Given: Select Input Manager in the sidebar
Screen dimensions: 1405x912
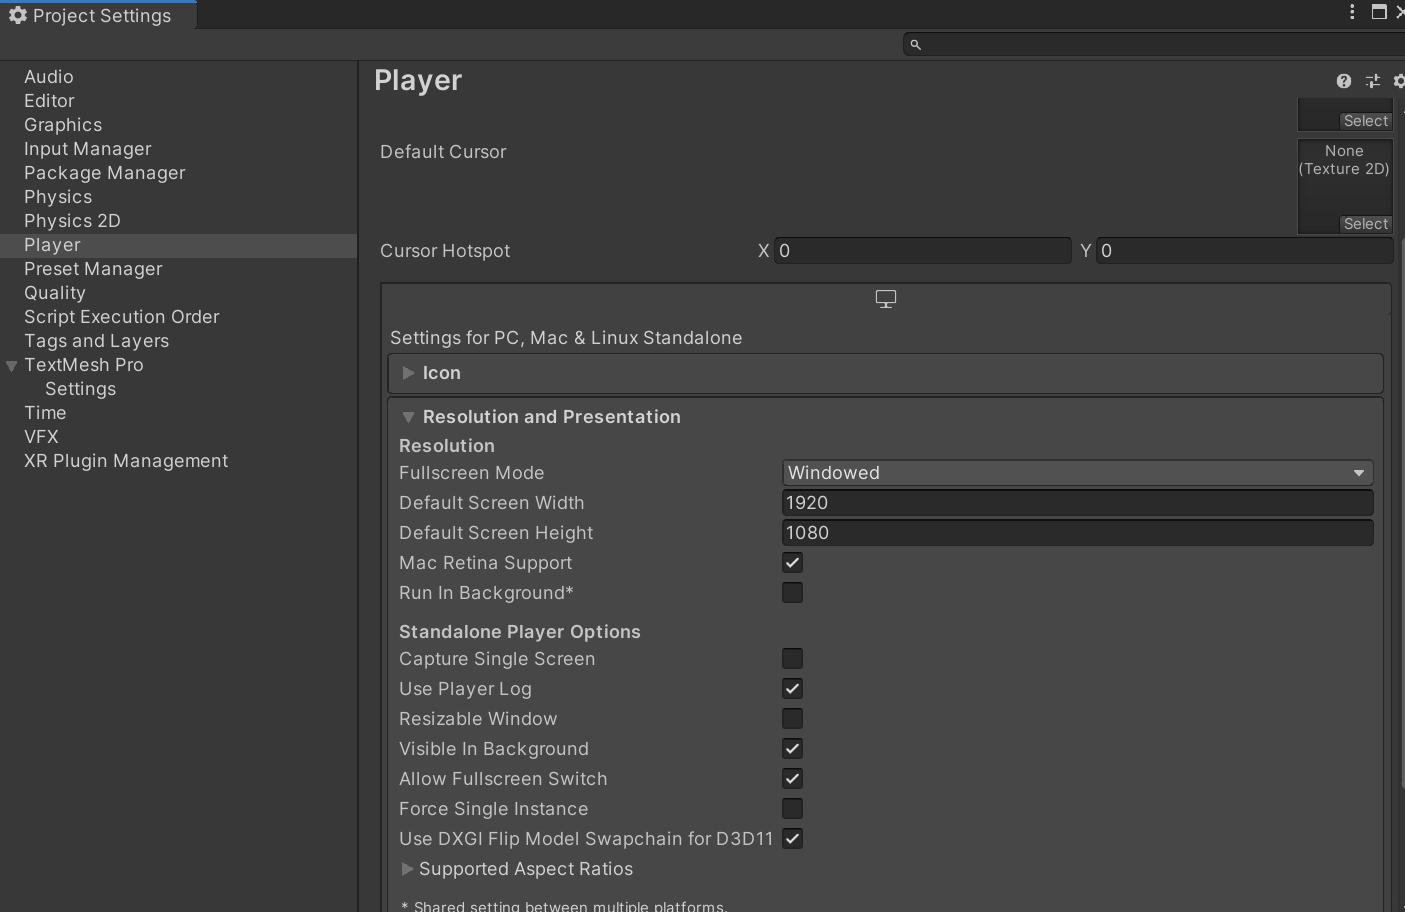Looking at the screenshot, I should point(88,149).
